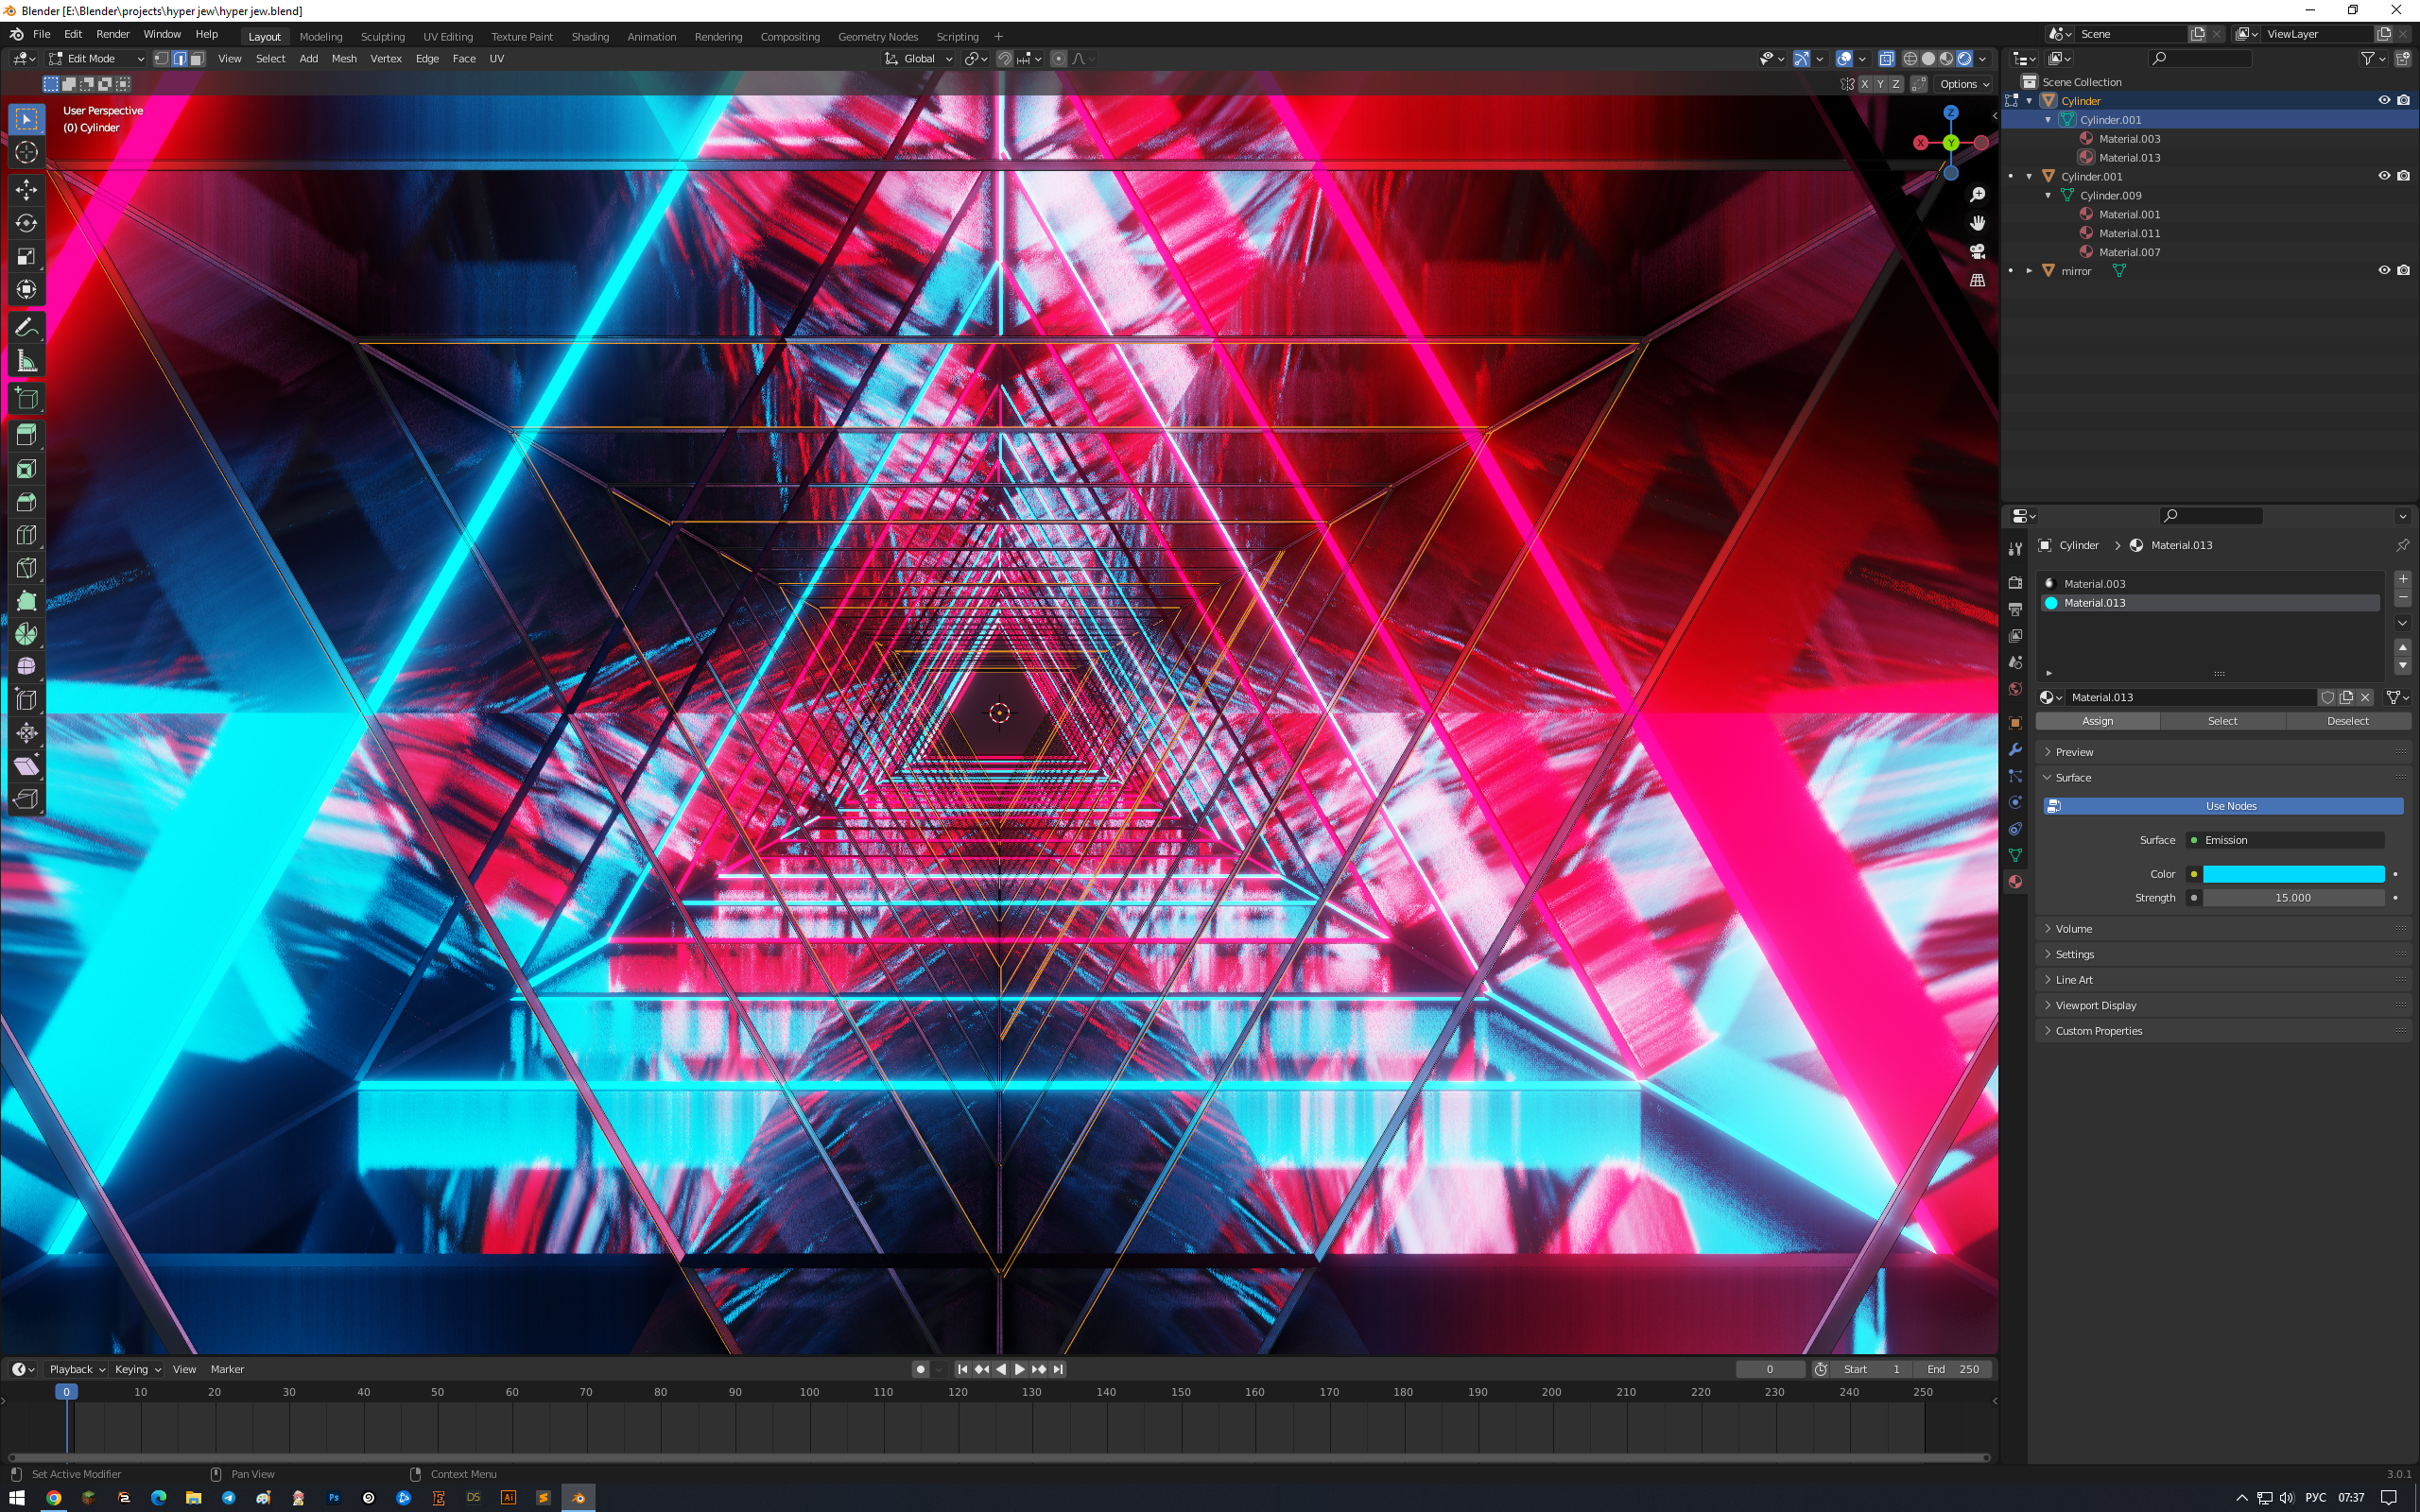Select the Knife tool

coord(27,568)
